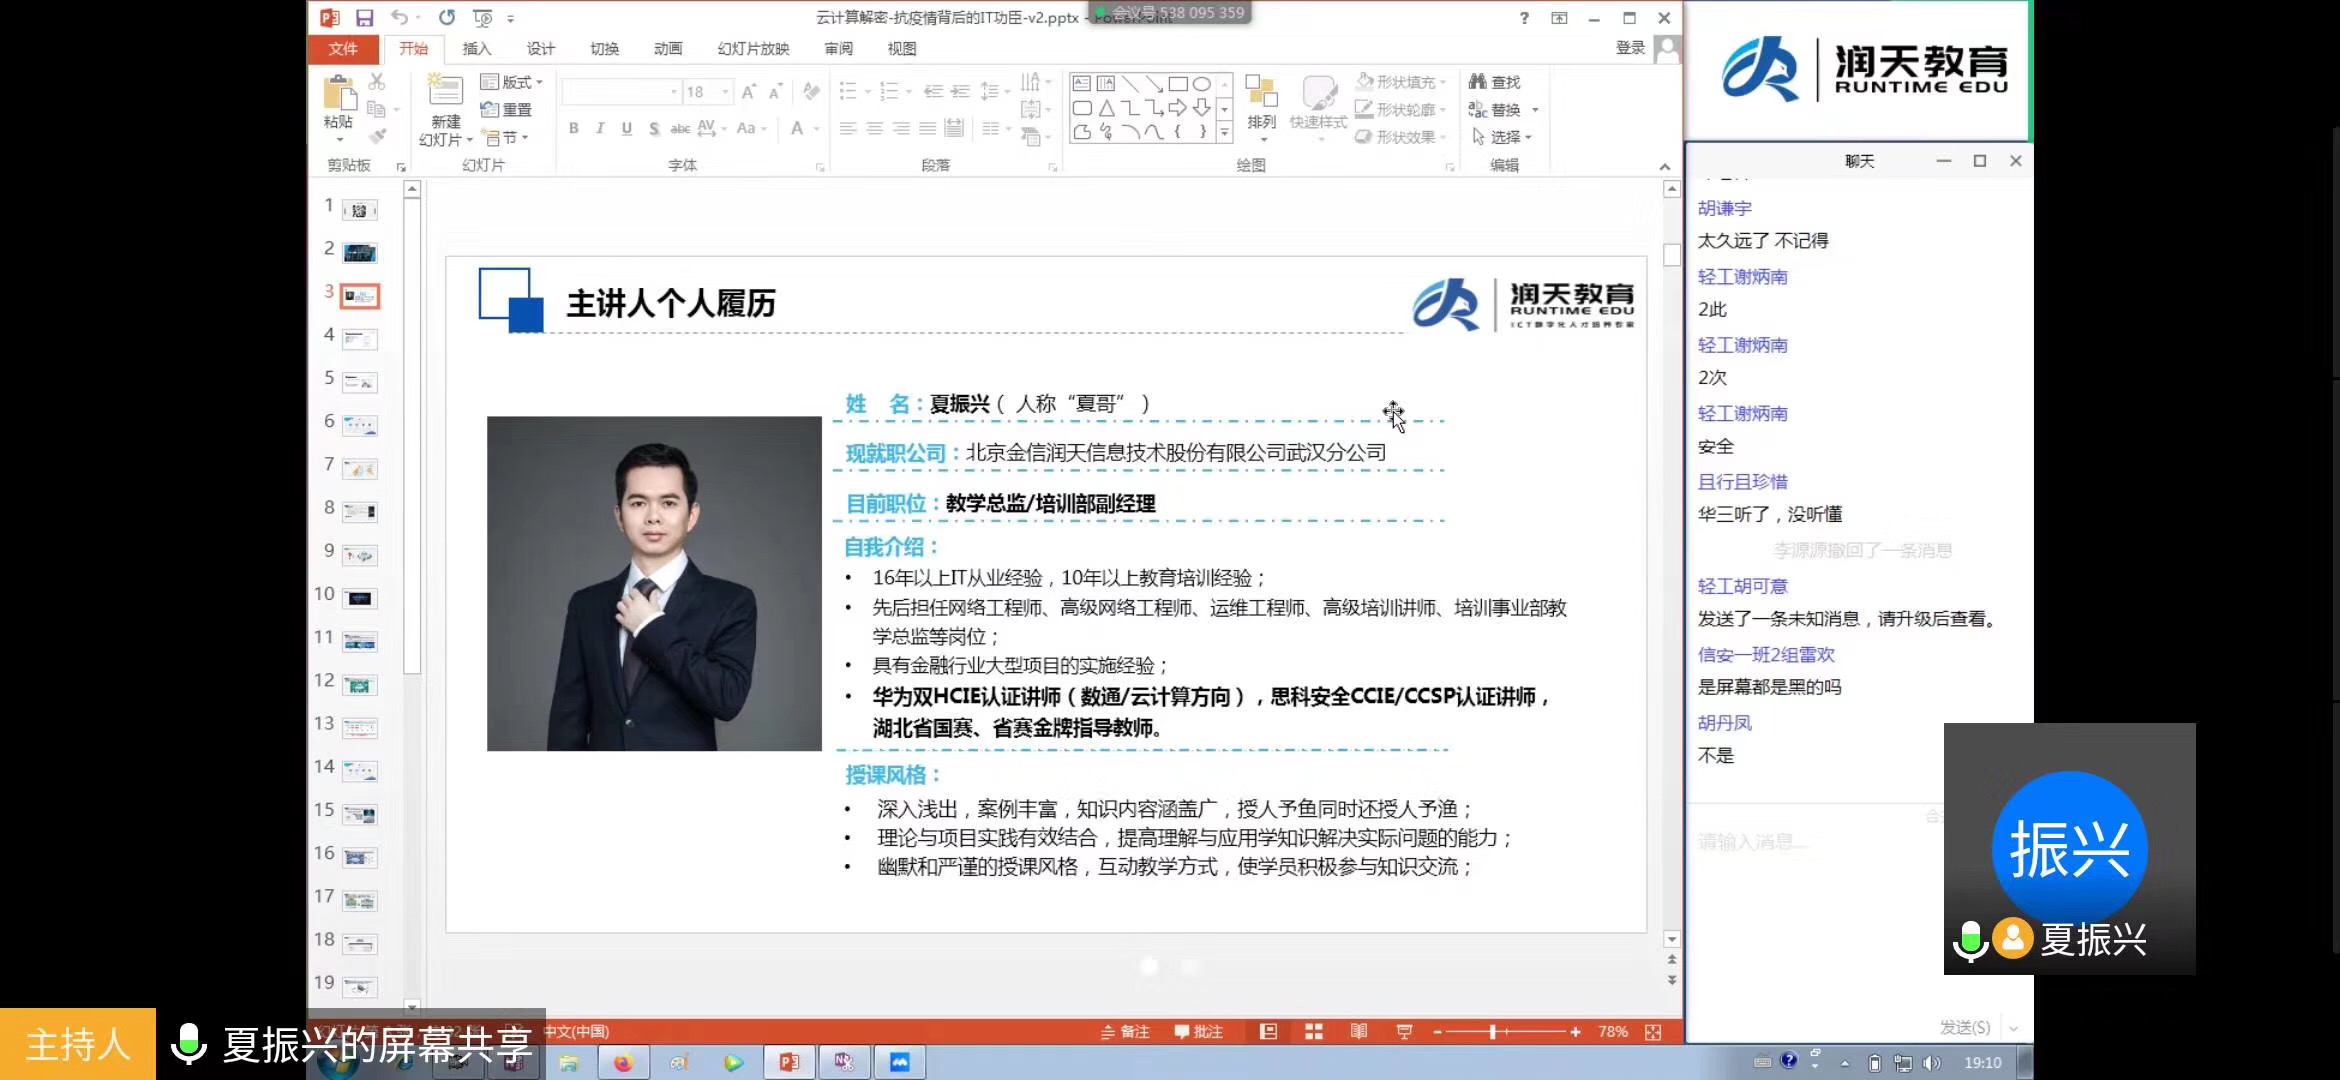Toggle the Notes (备注) pane
2340x1080 pixels.
(1126, 1032)
